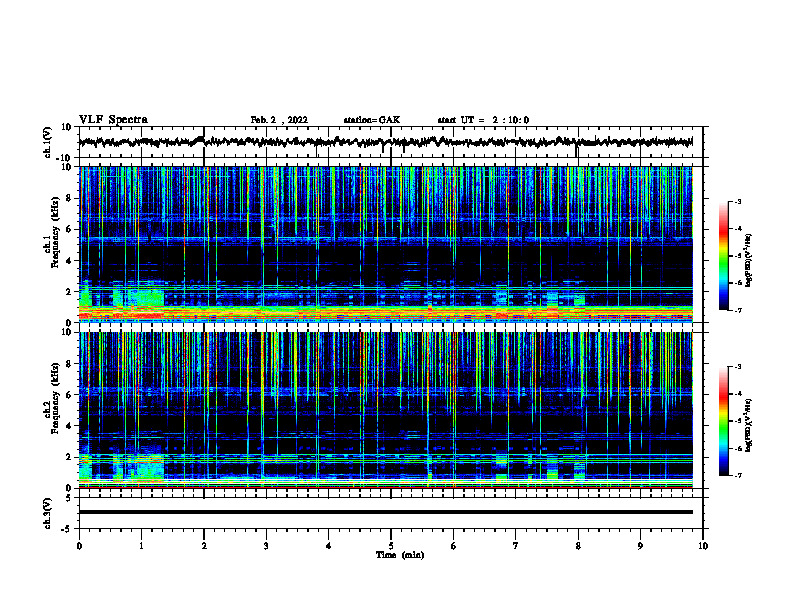The width and height of the screenshot is (792, 612).
Task: Click the "-3" label on ch.2 colorbar
Action: (737, 367)
